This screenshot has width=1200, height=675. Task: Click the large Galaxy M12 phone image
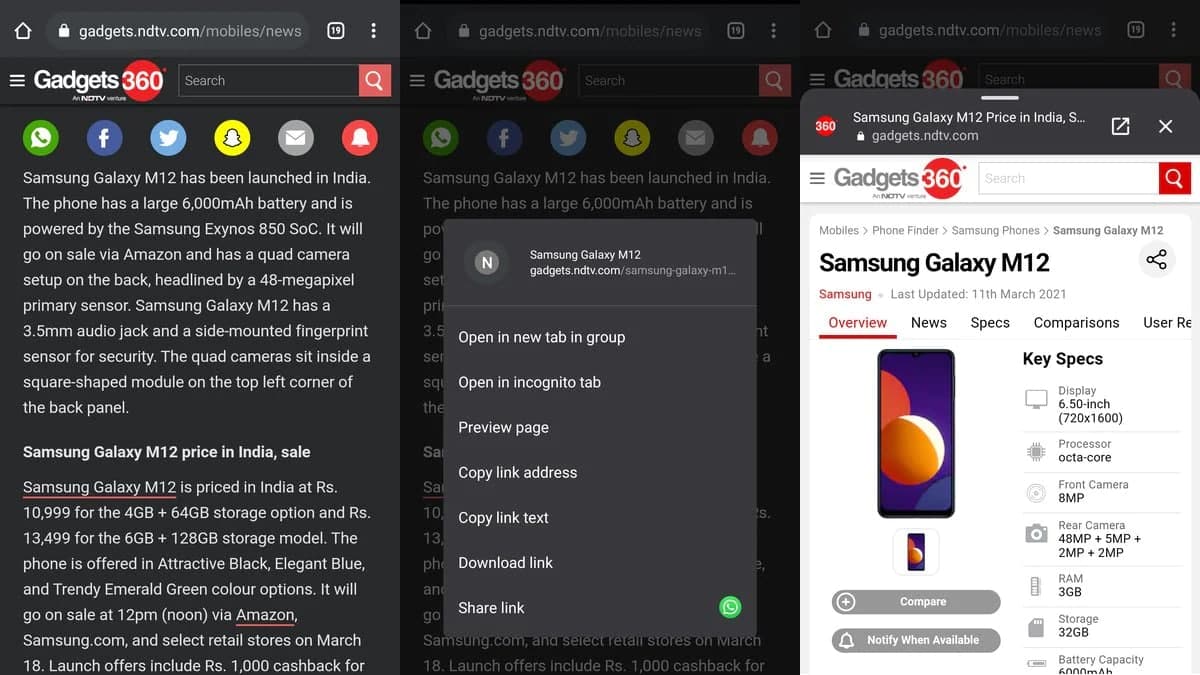pyautogui.click(x=916, y=433)
